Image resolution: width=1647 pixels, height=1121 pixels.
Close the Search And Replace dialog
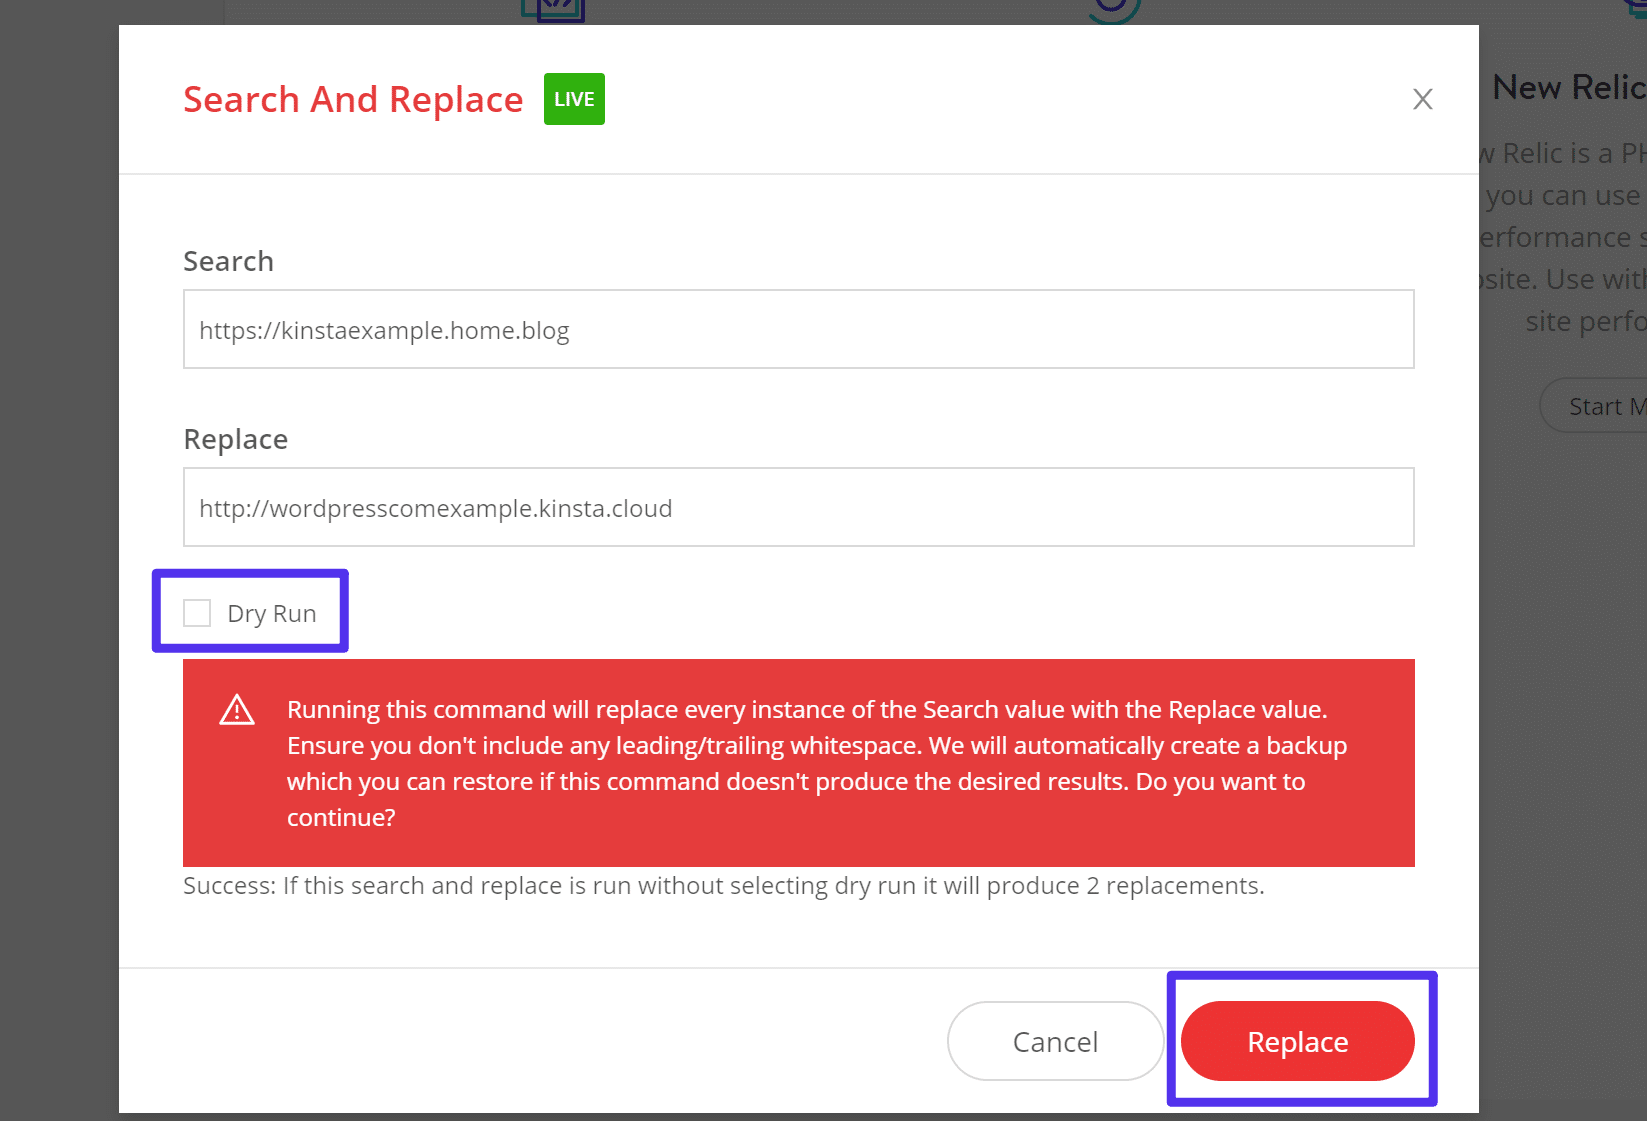click(x=1422, y=99)
